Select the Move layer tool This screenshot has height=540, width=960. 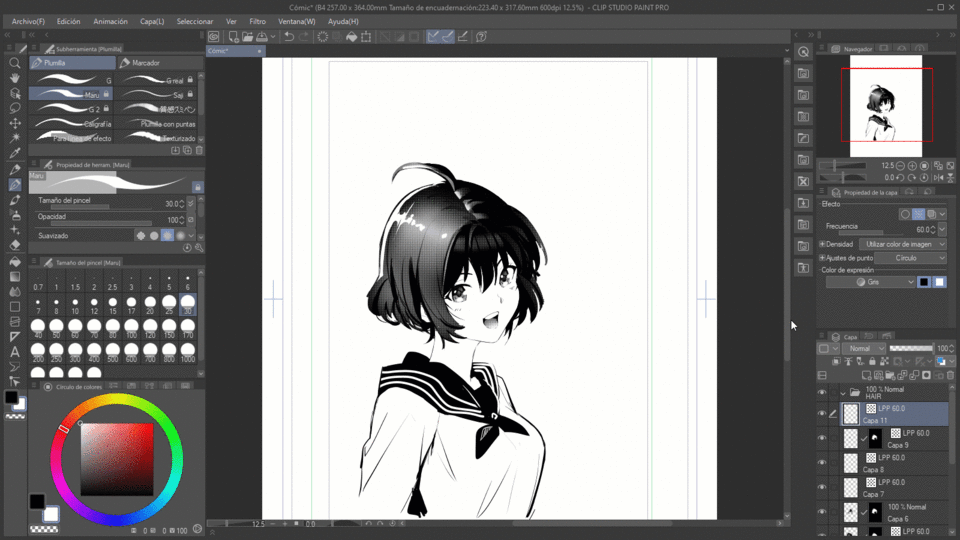tap(15, 123)
